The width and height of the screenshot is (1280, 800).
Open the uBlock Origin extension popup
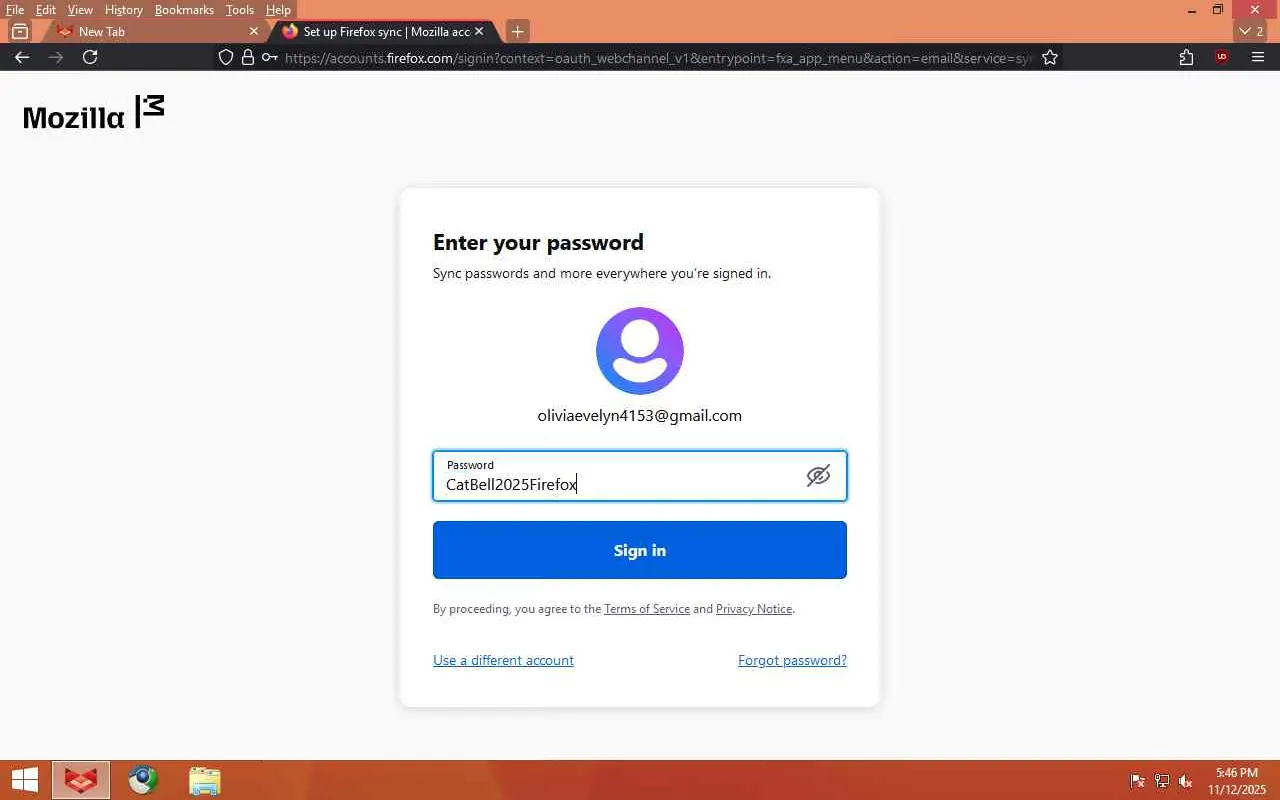click(1221, 57)
